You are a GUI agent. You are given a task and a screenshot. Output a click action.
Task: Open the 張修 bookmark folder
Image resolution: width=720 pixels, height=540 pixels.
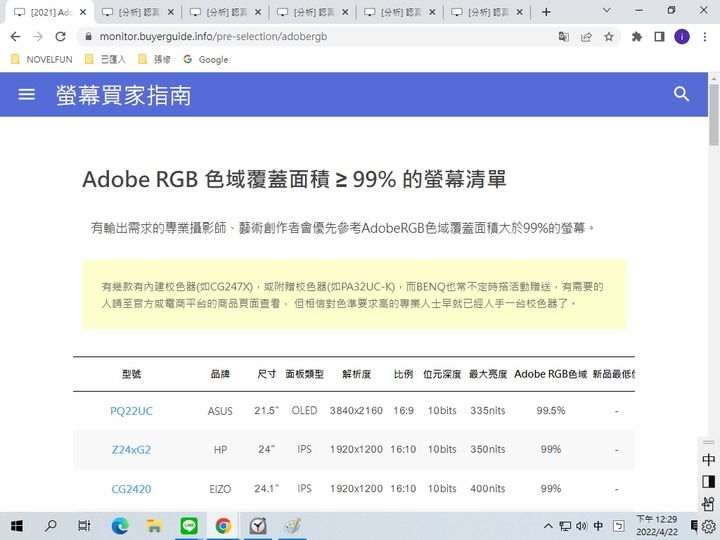coord(155,59)
